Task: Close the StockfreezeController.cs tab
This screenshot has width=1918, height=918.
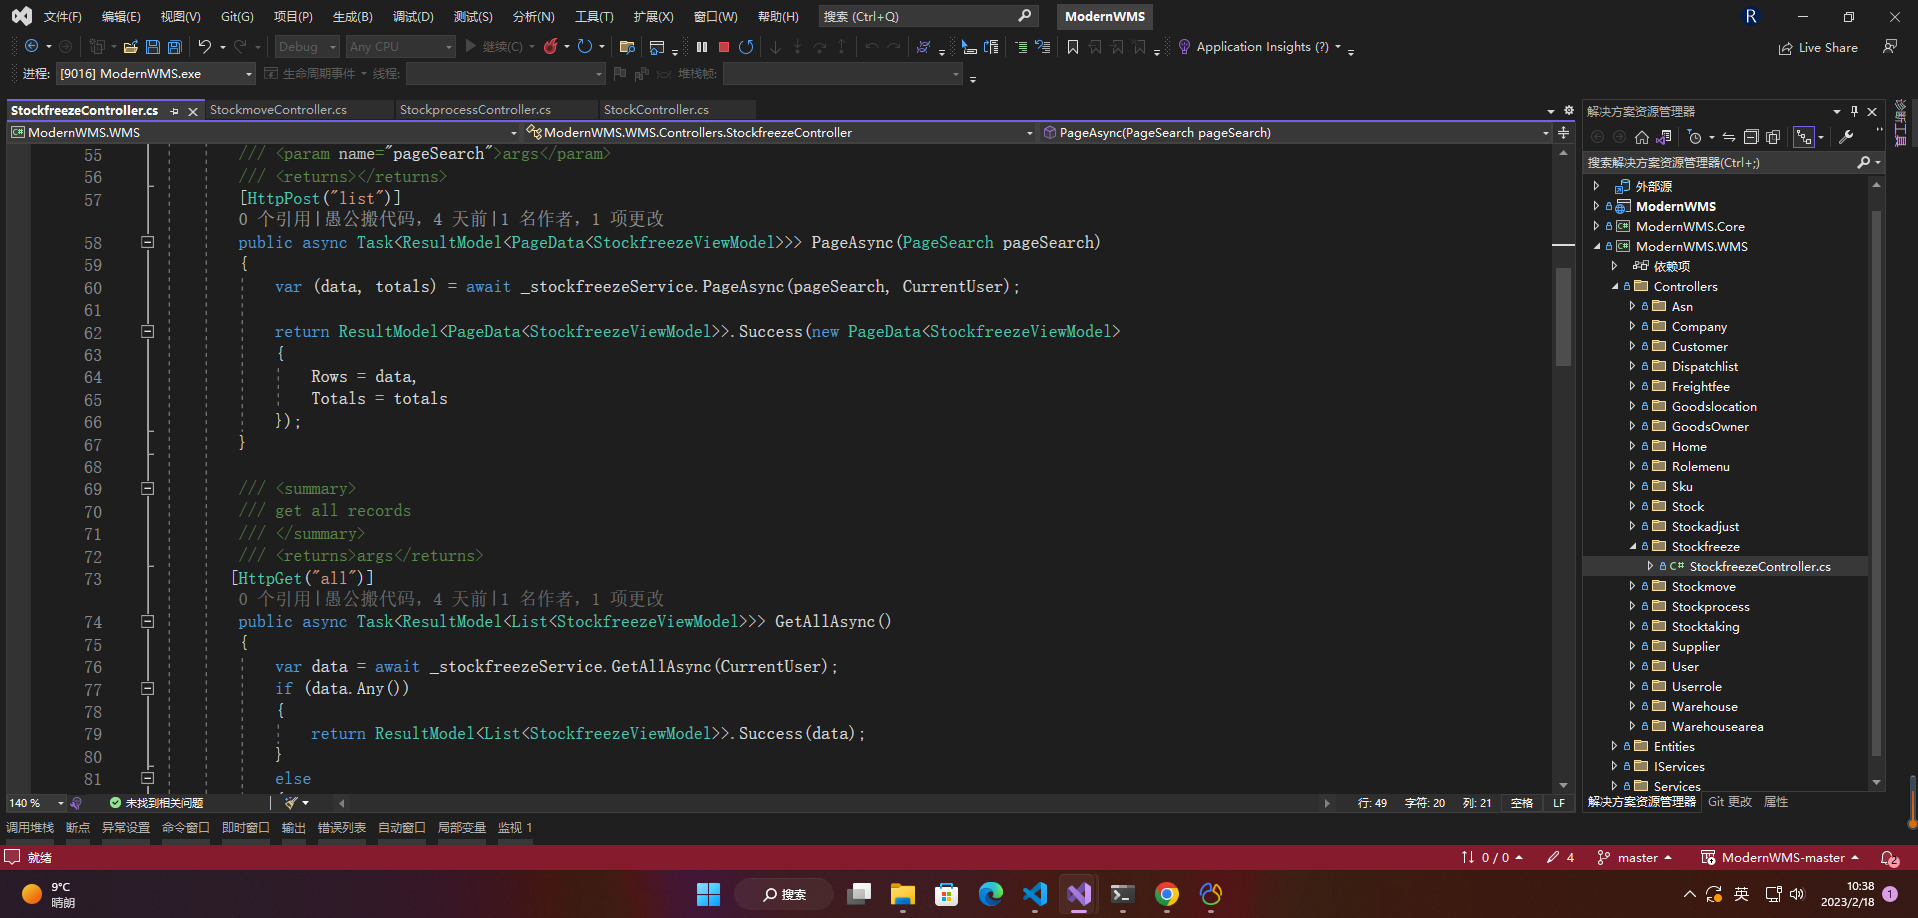Action: (193, 111)
